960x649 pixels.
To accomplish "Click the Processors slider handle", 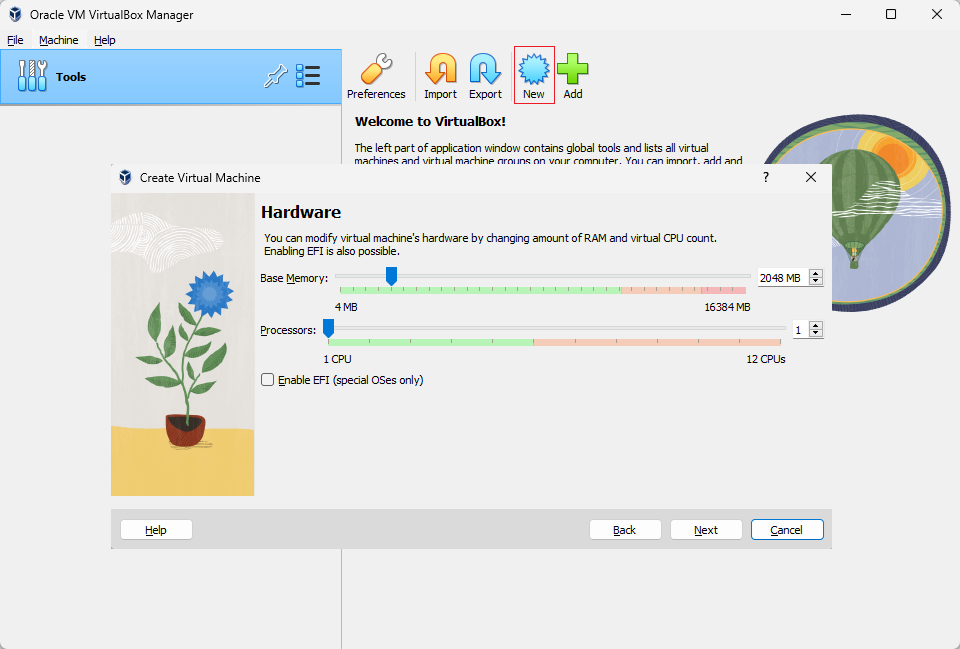I will pyautogui.click(x=328, y=328).
